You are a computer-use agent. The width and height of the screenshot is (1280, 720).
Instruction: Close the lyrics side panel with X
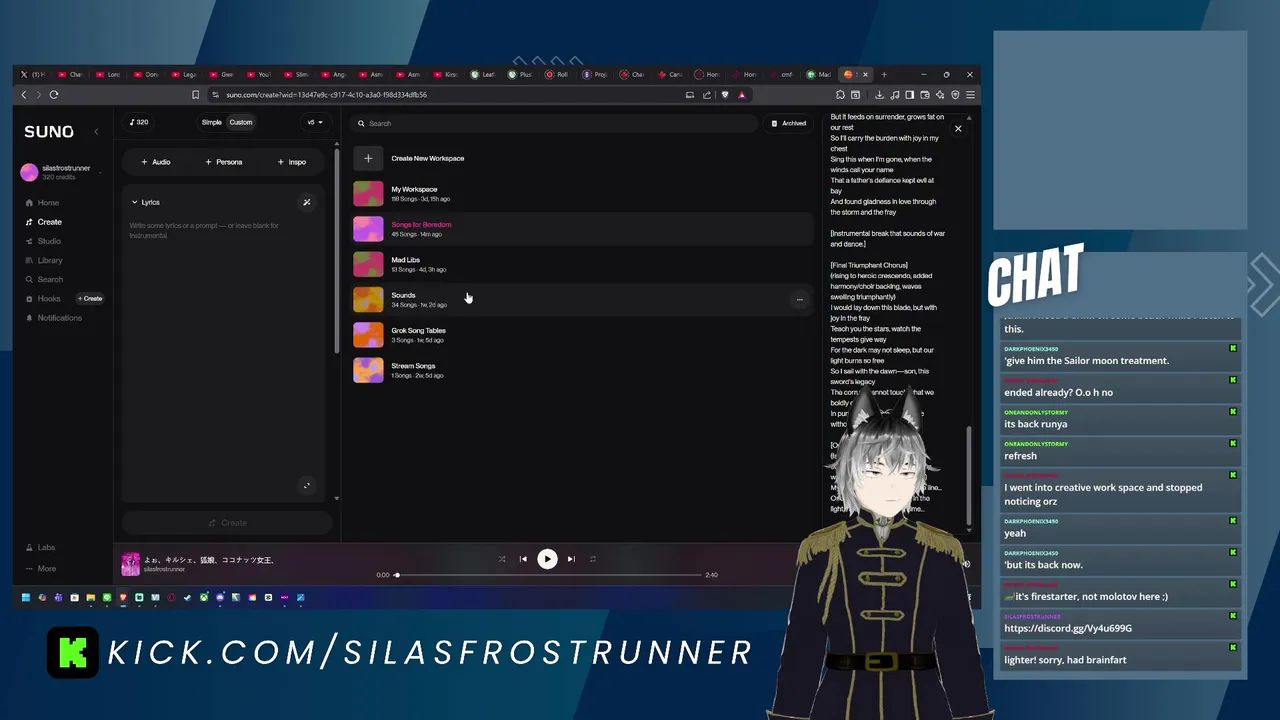(x=958, y=128)
